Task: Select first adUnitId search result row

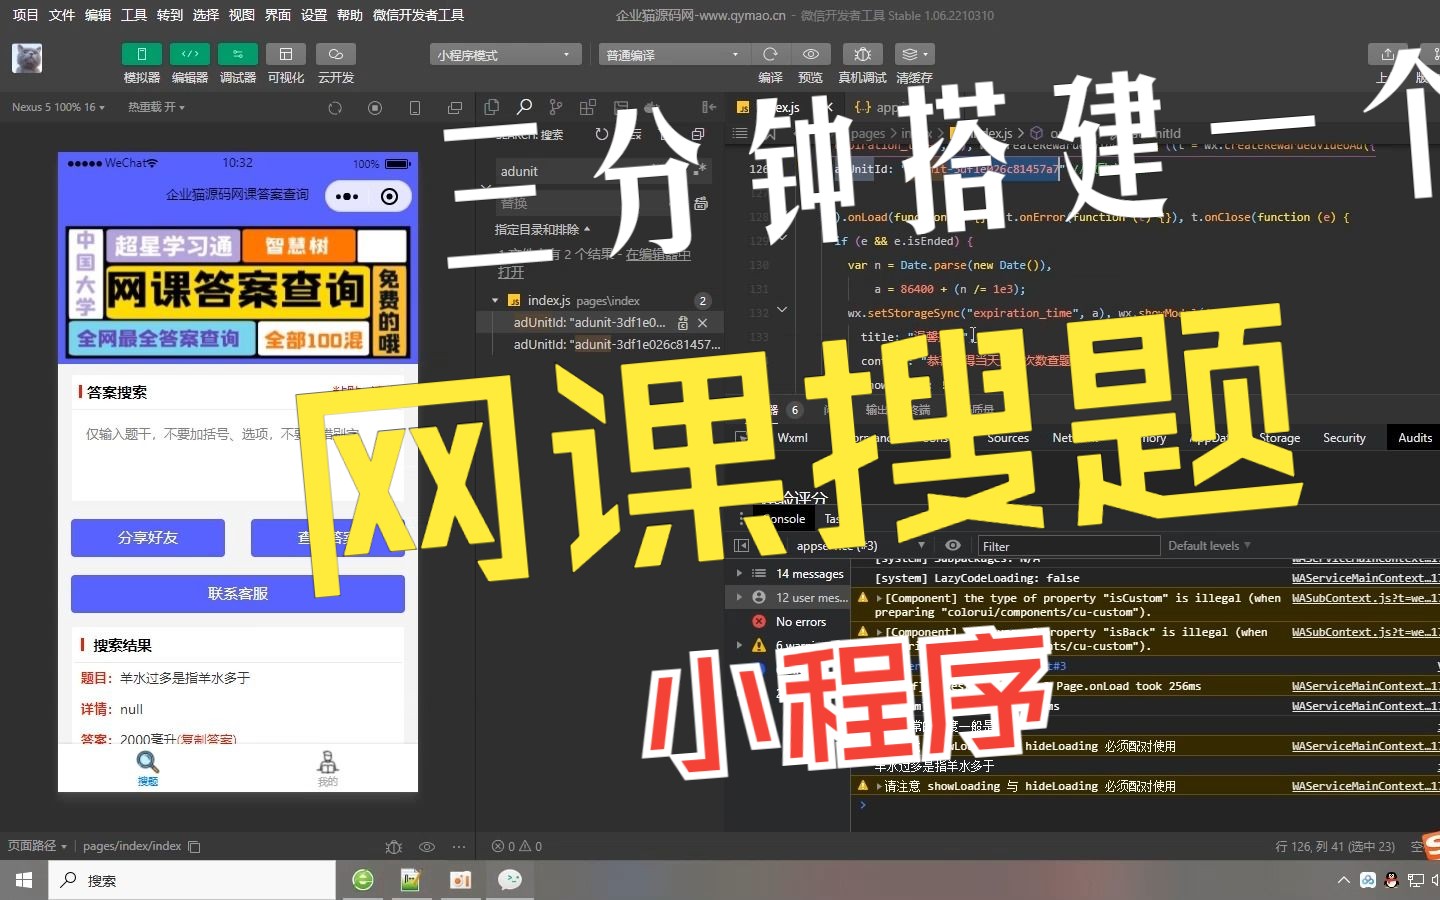Action: tap(600, 322)
